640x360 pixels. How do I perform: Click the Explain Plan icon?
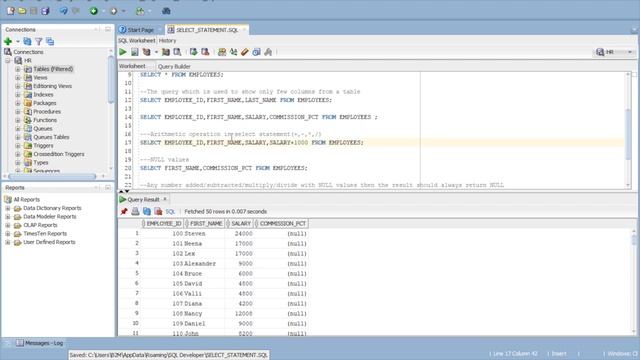146,52
